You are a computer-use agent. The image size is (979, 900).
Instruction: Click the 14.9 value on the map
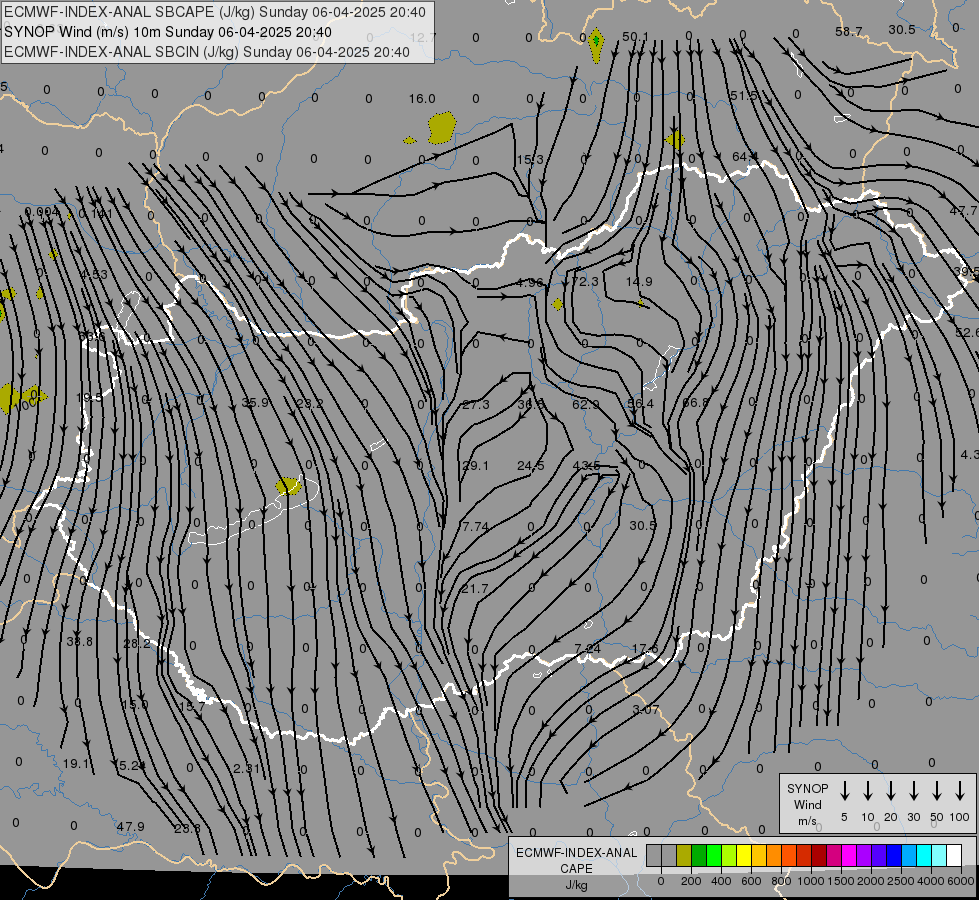point(639,282)
